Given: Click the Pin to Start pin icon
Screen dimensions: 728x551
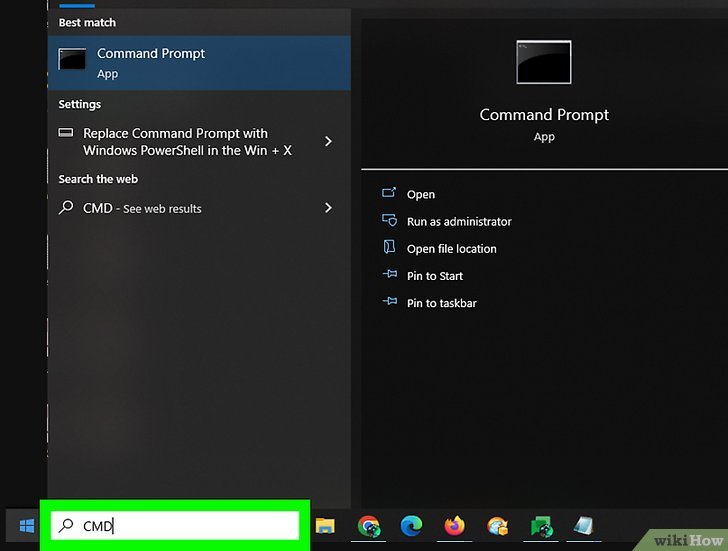Looking at the screenshot, I should pyautogui.click(x=390, y=273).
